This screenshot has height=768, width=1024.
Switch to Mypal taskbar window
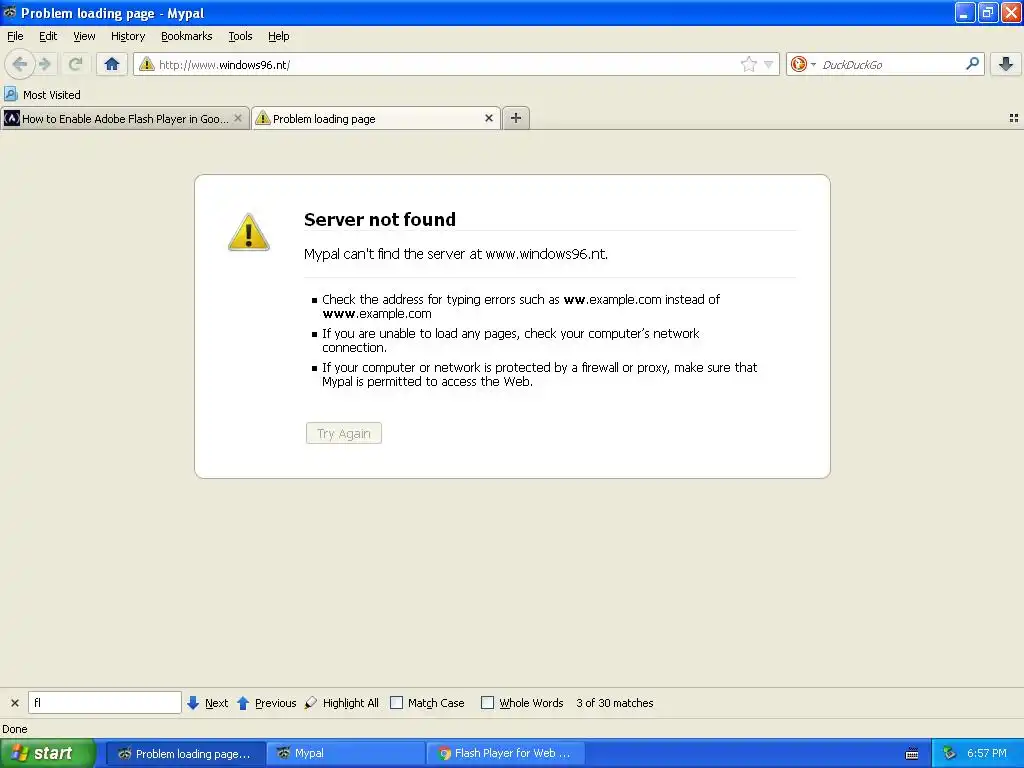[x=345, y=754]
